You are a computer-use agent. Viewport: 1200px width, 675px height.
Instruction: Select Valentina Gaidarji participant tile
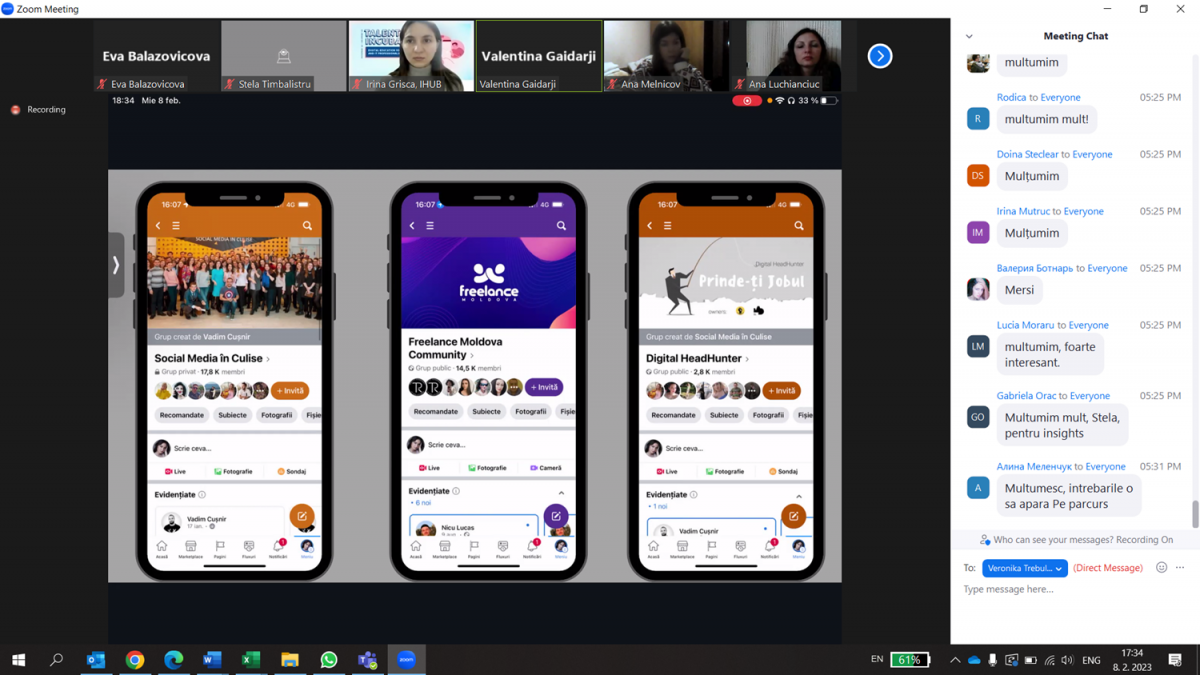click(x=539, y=56)
